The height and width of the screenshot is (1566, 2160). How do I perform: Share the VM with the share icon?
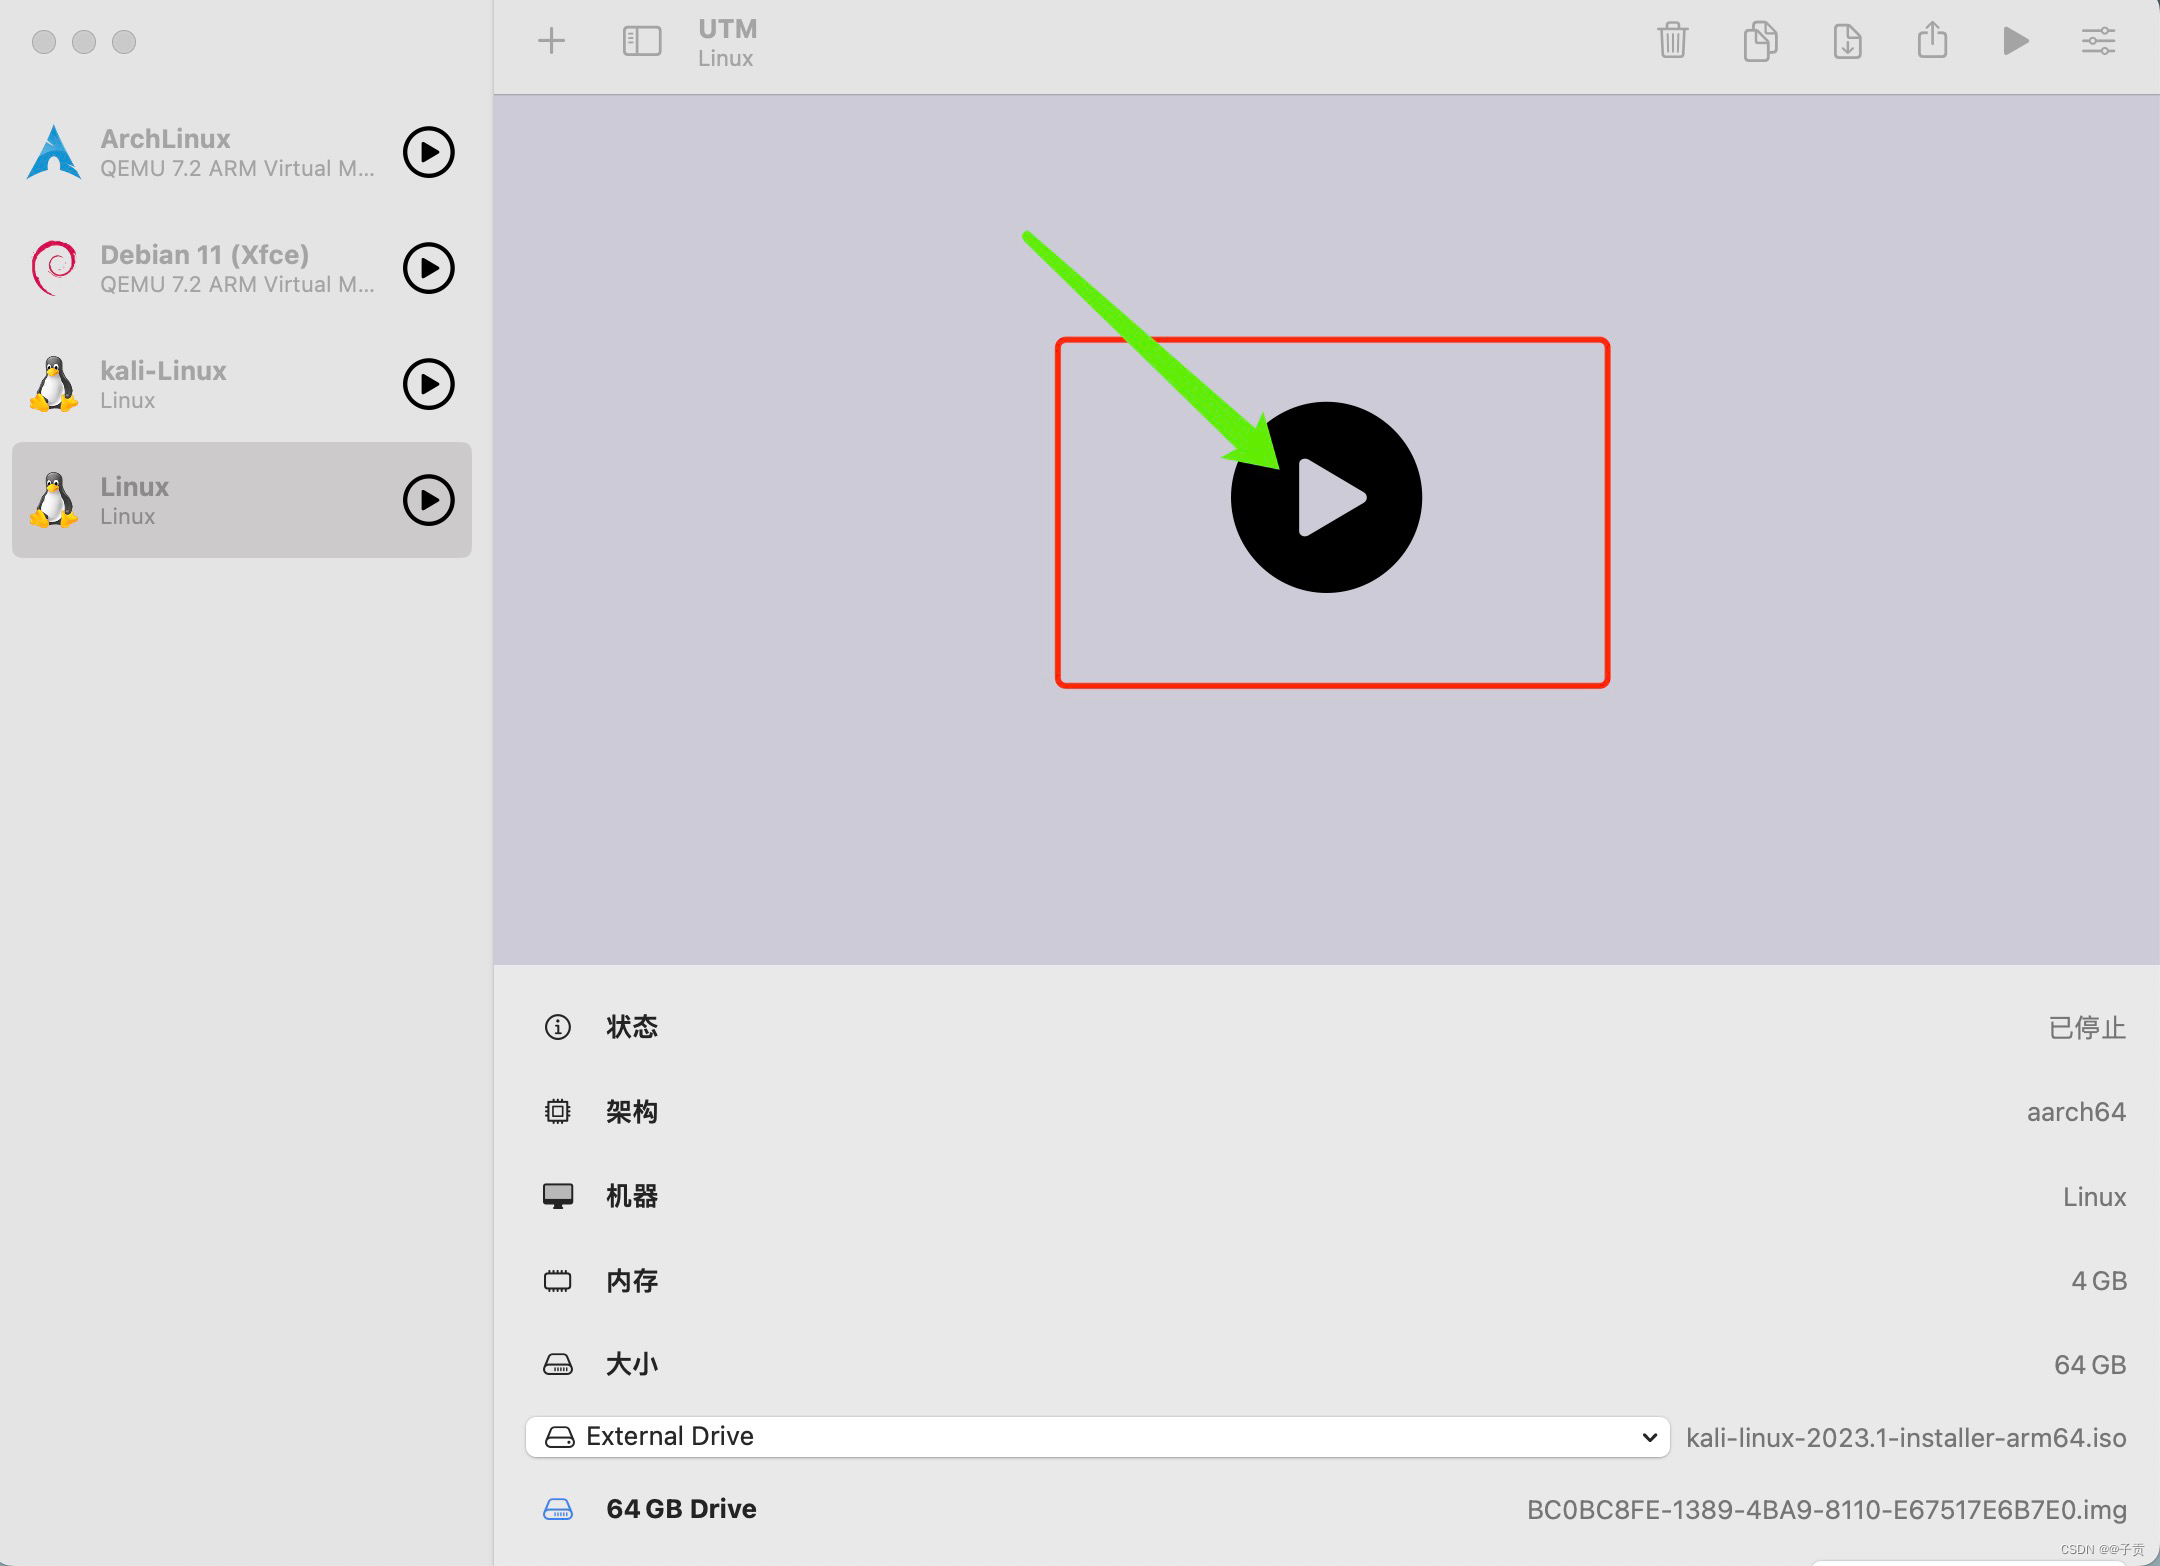click(x=1932, y=41)
